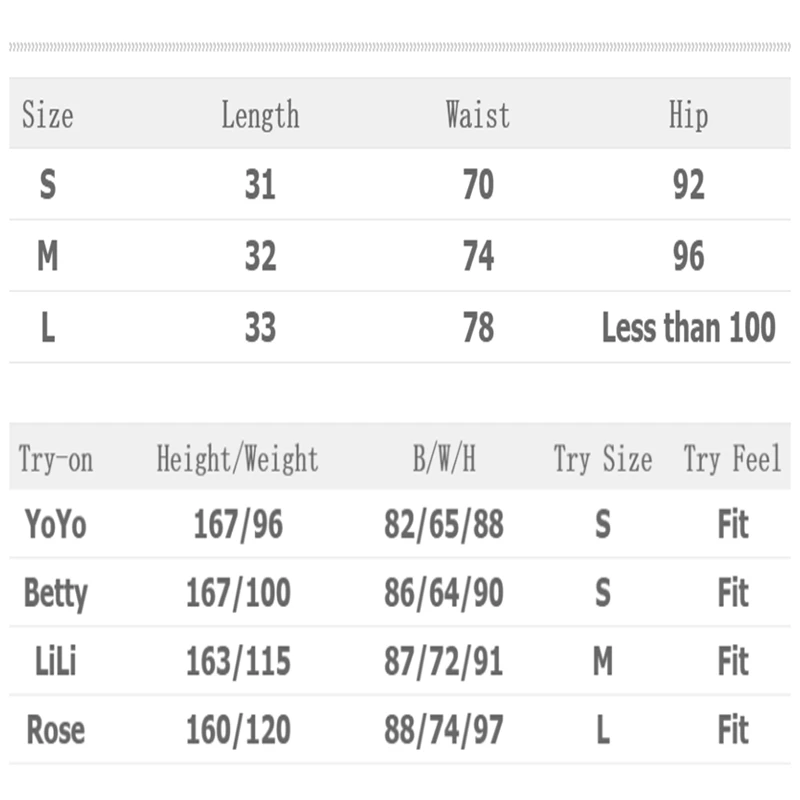800x800 pixels.
Task: Click the Try-on column header
Action: tap(55, 459)
